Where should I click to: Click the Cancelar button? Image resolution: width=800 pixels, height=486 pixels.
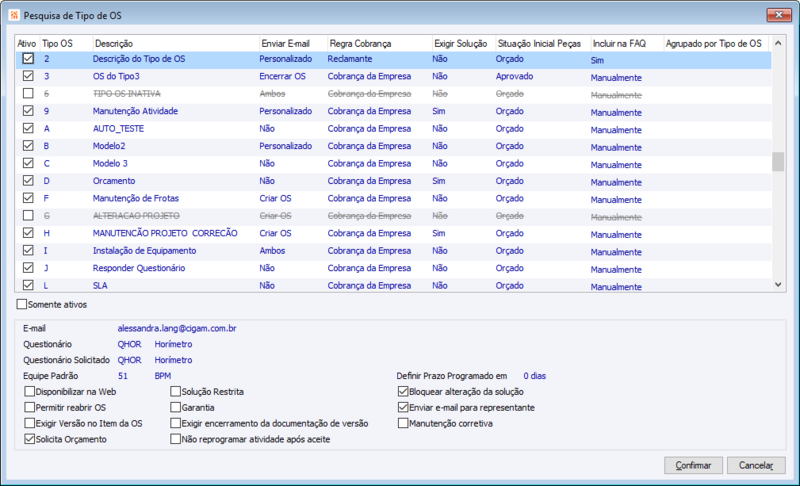point(756,465)
